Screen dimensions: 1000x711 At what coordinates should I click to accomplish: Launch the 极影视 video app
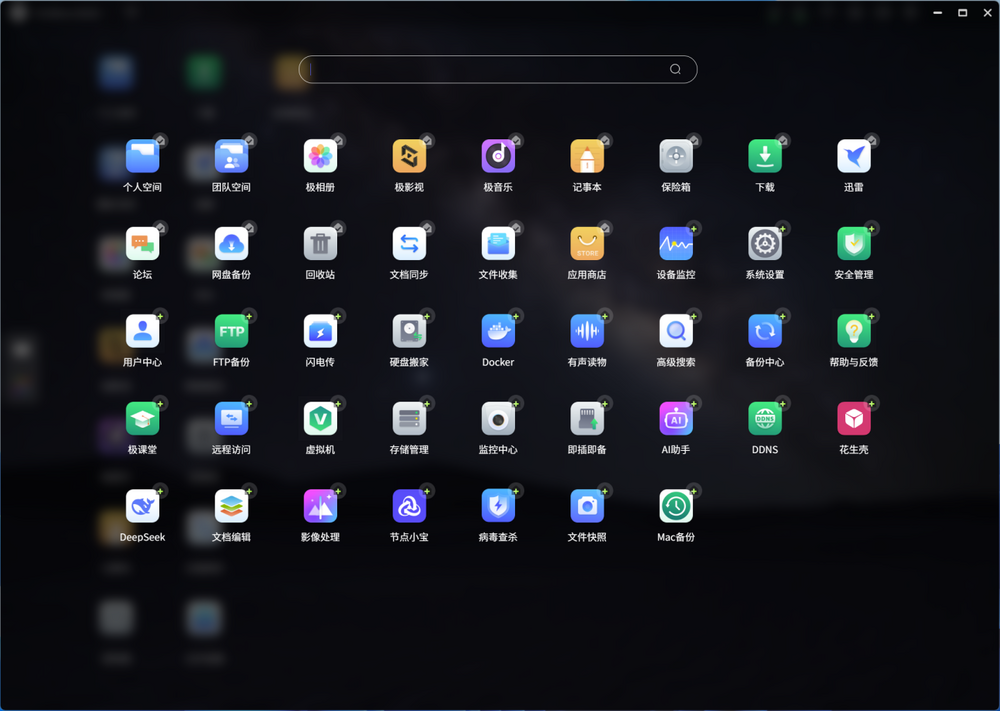pyautogui.click(x=409, y=156)
